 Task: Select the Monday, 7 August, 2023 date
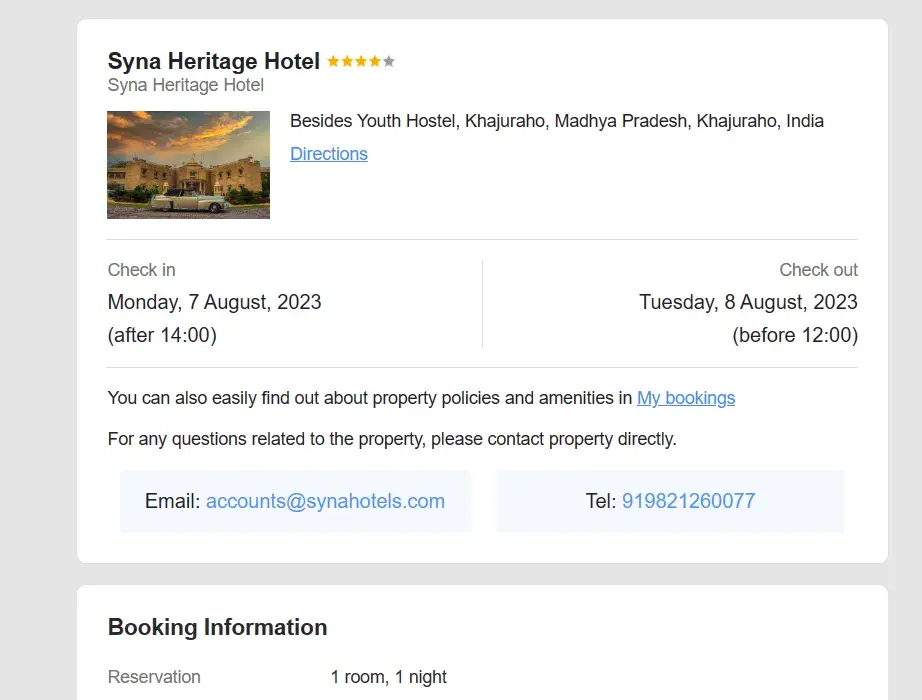tap(214, 302)
